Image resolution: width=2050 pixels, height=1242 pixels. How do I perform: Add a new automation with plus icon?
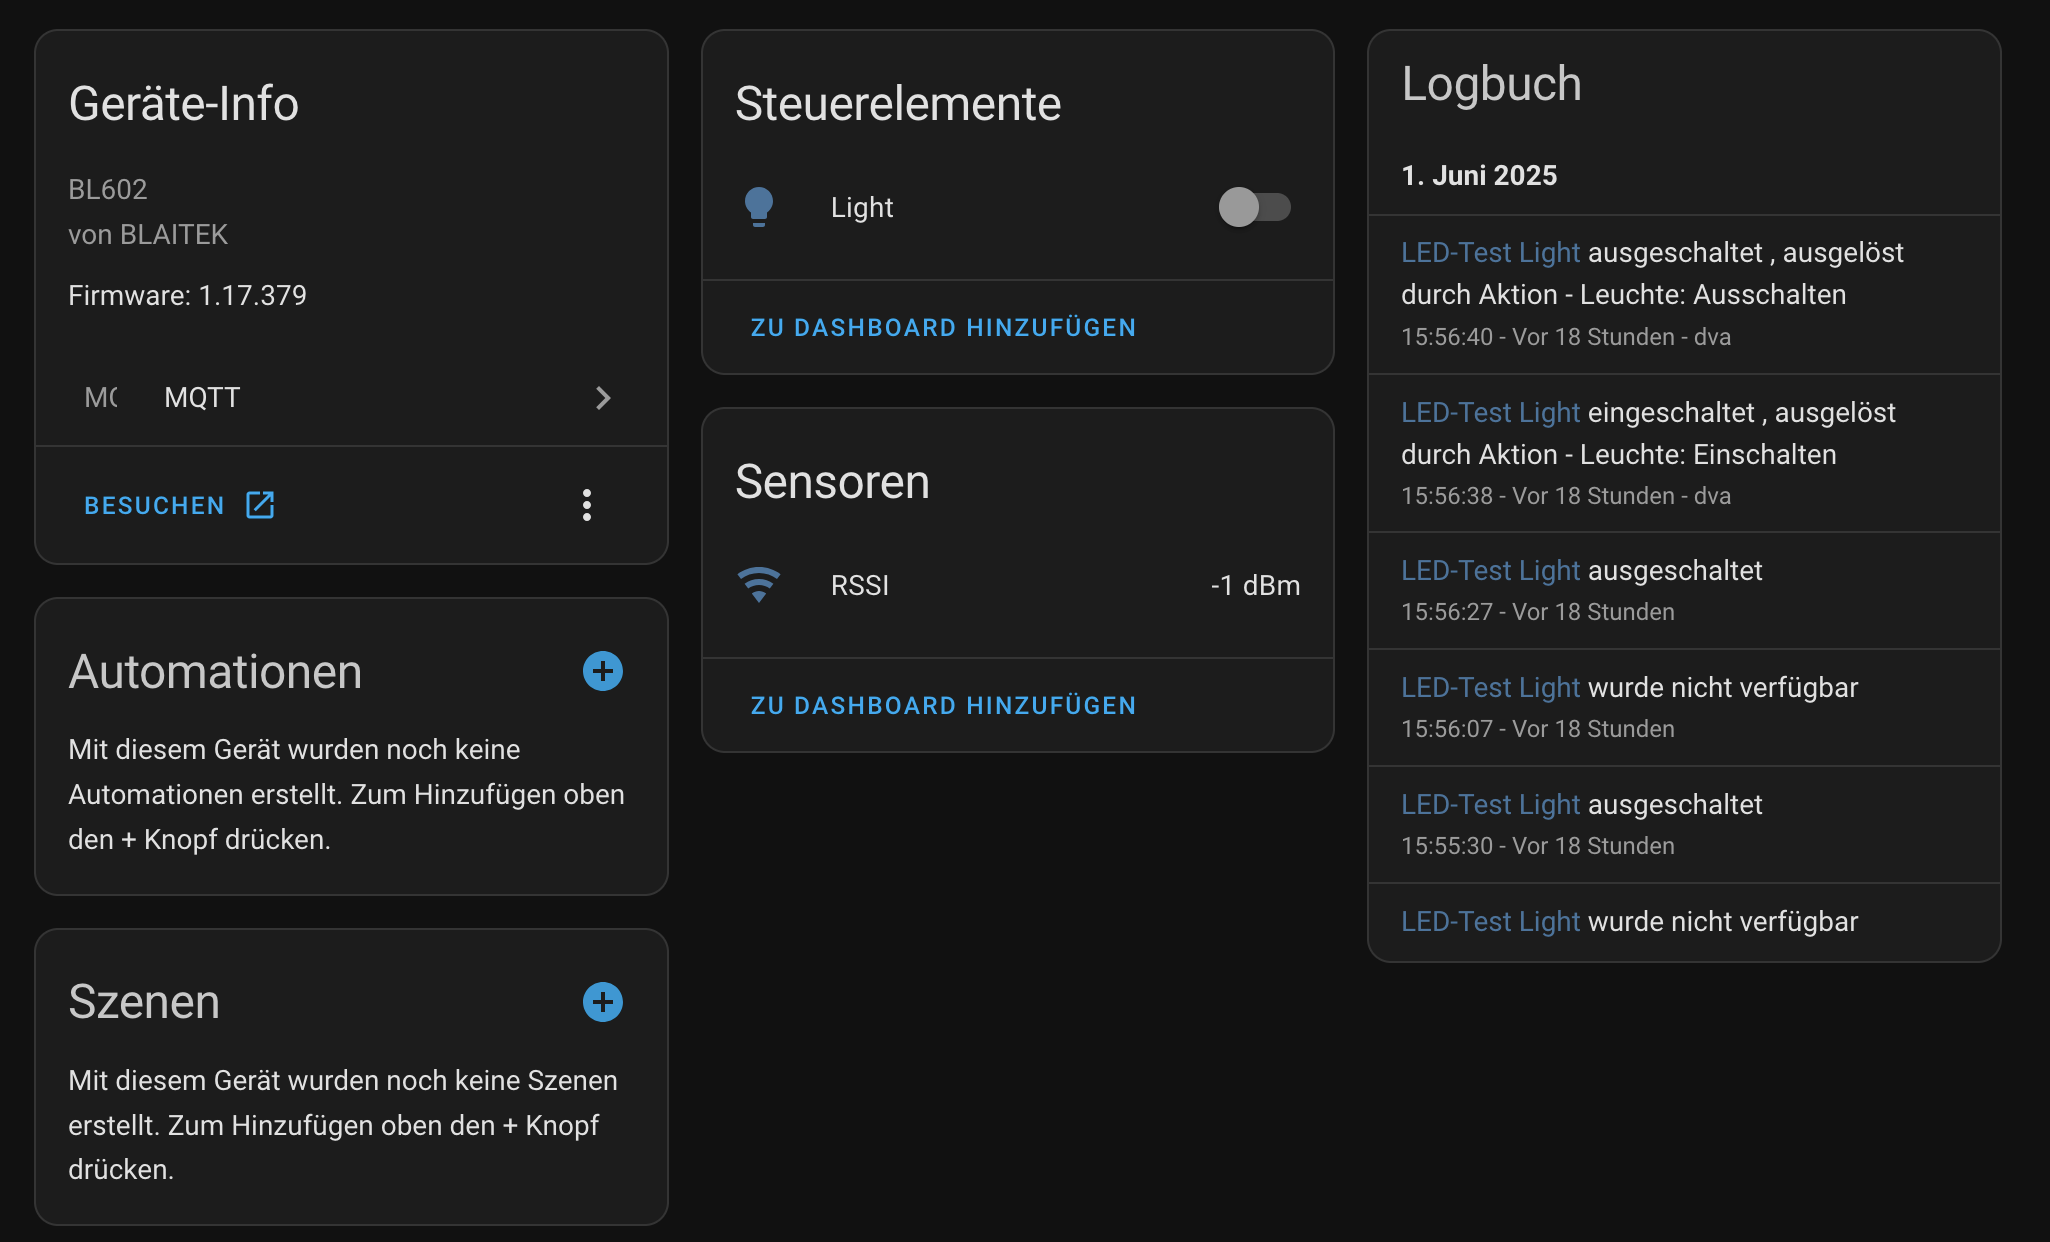[603, 671]
